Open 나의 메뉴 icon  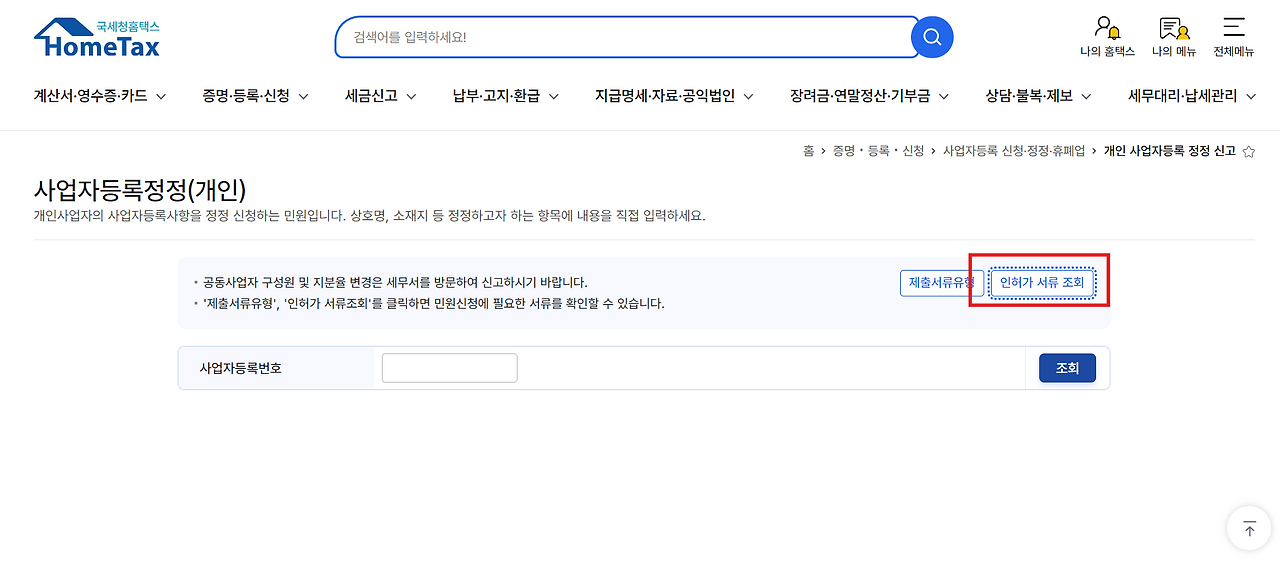point(1174,37)
